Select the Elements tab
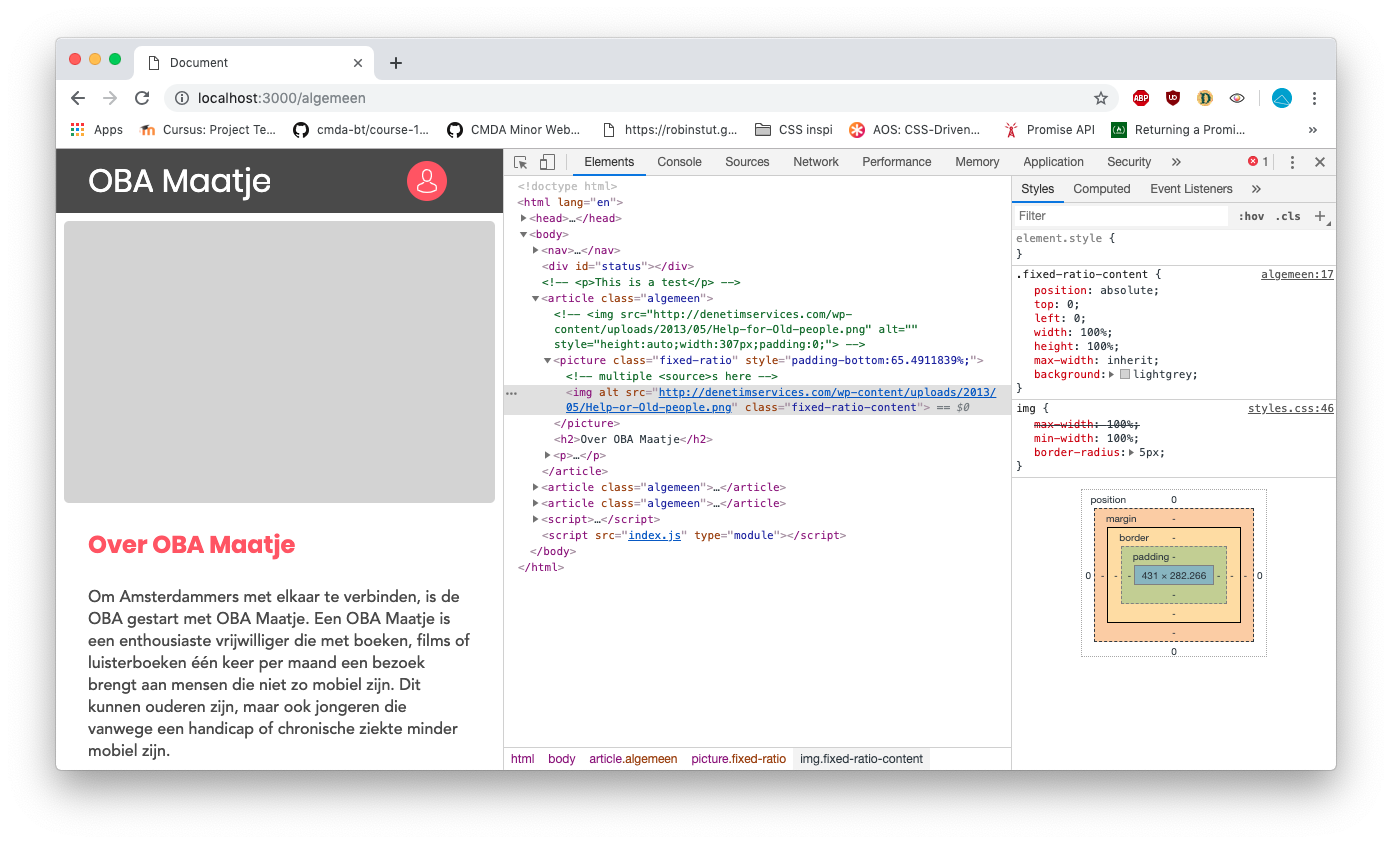This screenshot has height=844, width=1392. pos(609,162)
